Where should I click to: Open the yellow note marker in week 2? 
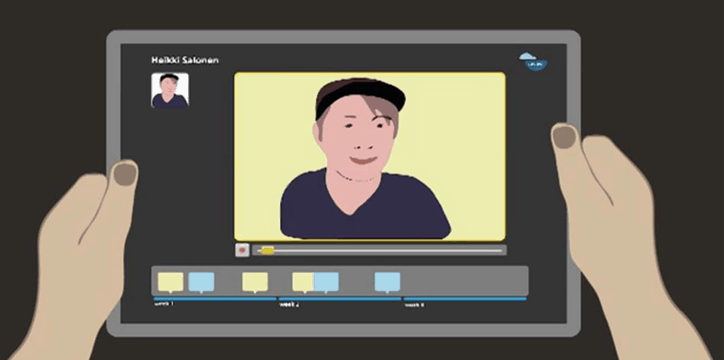point(303,282)
